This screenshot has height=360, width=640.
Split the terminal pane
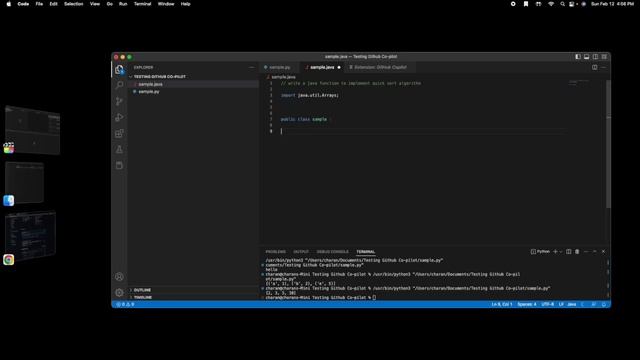pyautogui.click(x=569, y=252)
